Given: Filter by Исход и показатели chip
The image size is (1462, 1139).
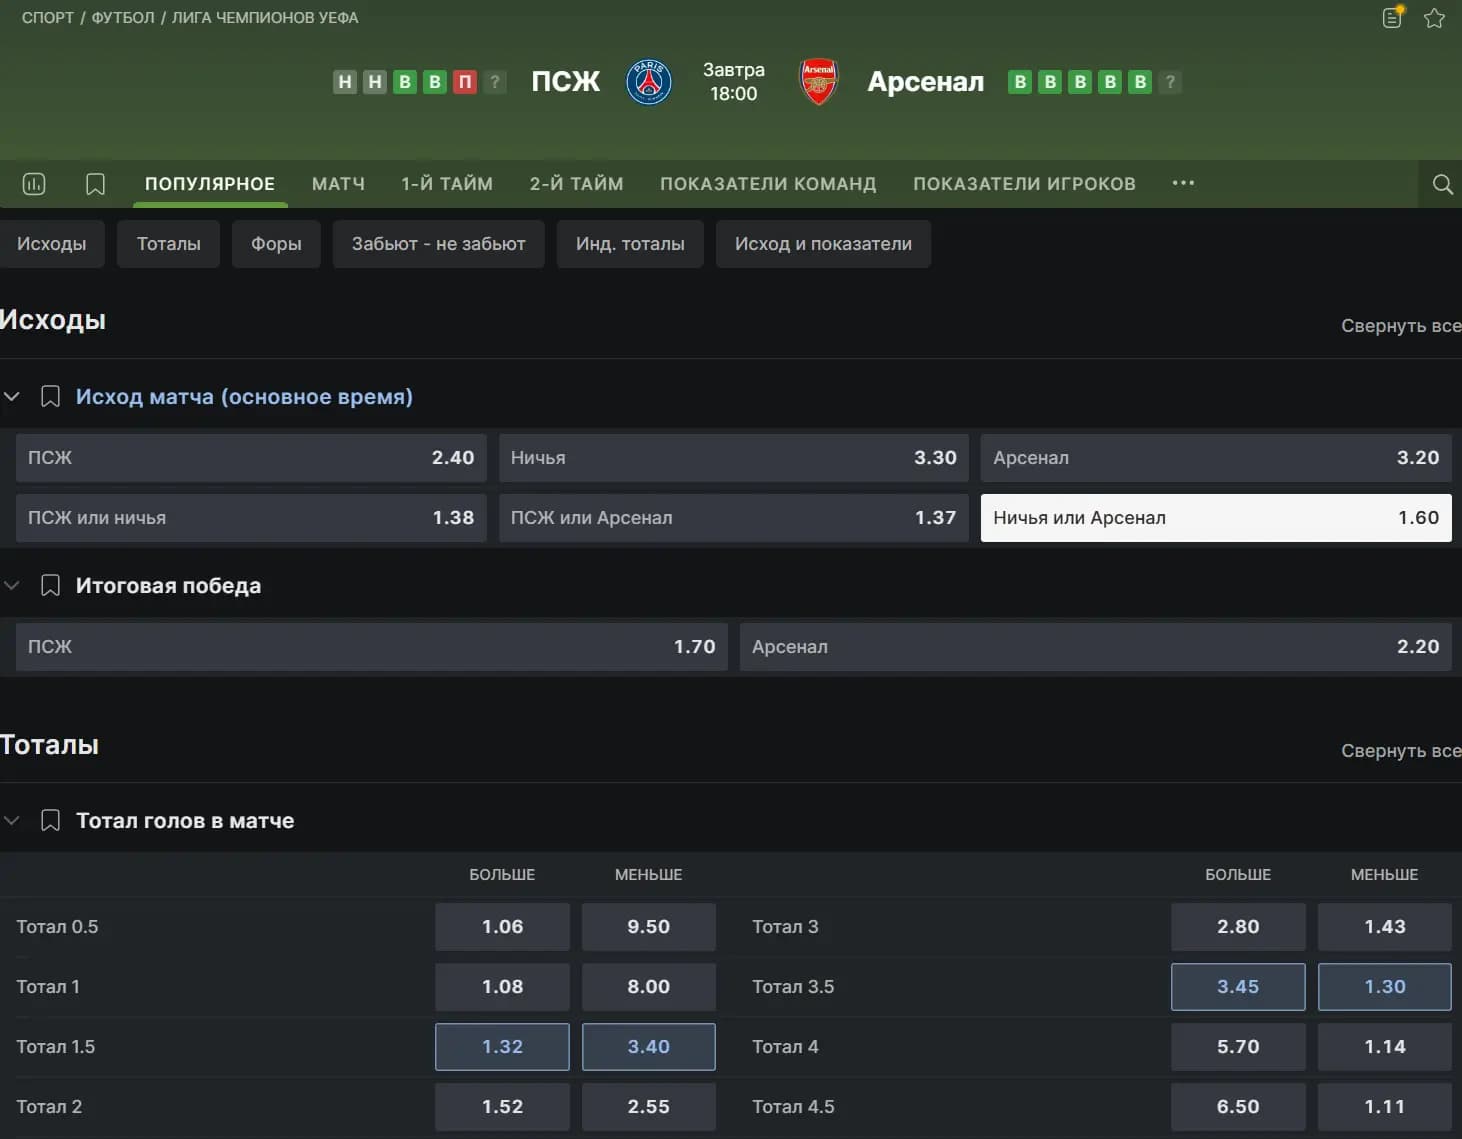Looking at the screenshot, I should (823, 244).
